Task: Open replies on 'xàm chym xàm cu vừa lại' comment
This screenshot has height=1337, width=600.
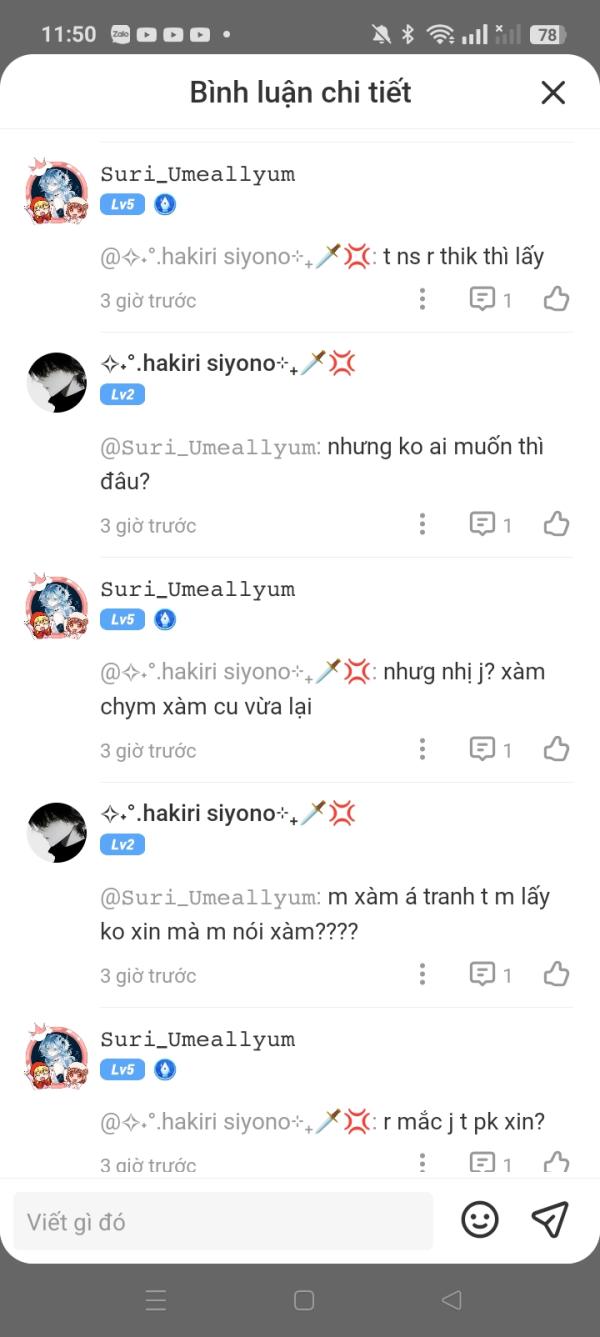Action: coord(491,749)
